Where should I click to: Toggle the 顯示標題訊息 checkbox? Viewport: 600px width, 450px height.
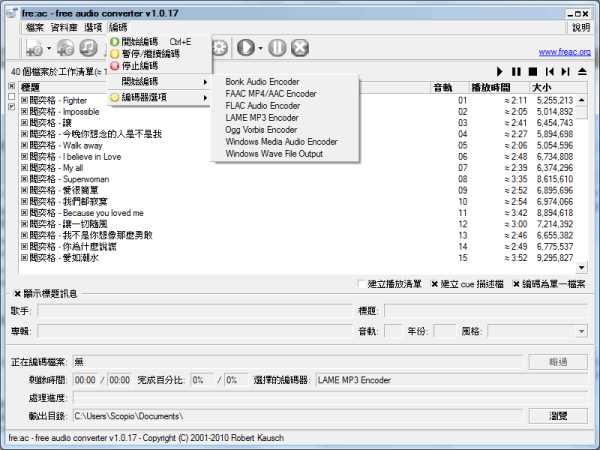[x=17, y=294]
